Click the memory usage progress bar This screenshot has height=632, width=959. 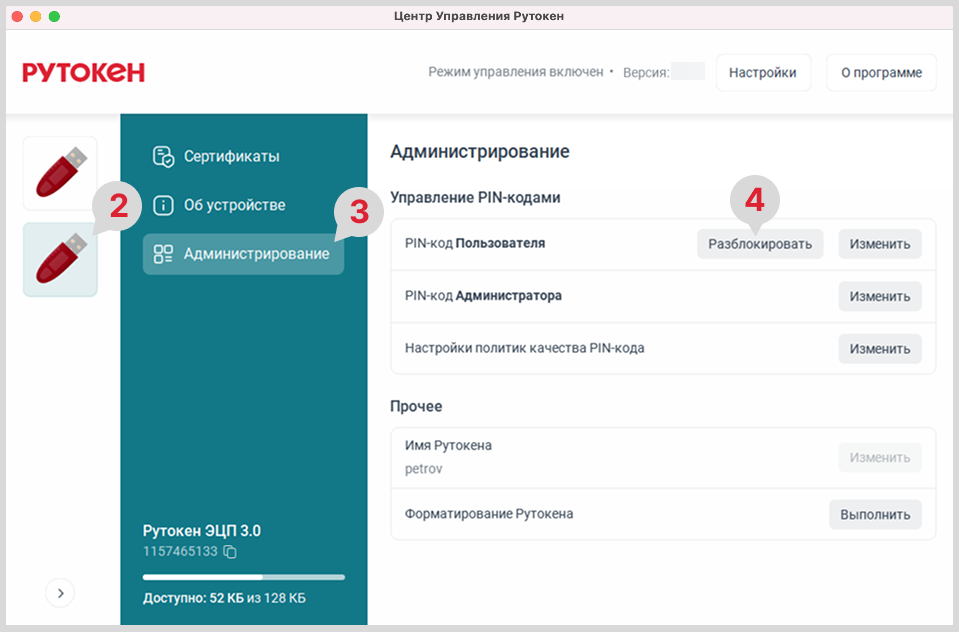pos(243,577)
